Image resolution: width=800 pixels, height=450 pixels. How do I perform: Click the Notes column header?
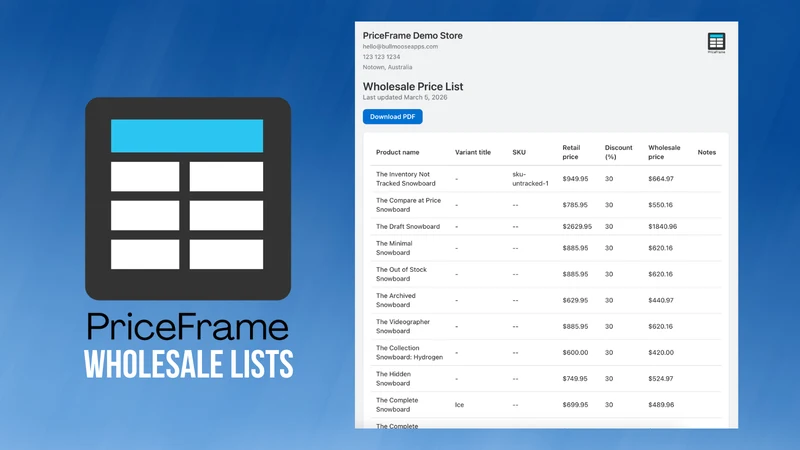[707, 152]
